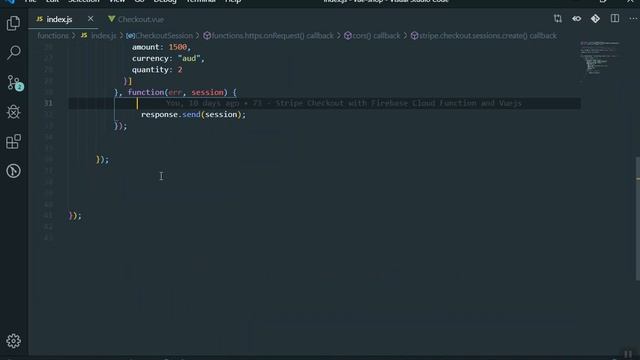Click the compare changes icon in editor toolbar
The width and height of the screenshot is (640, 360).
coord(558,19)
